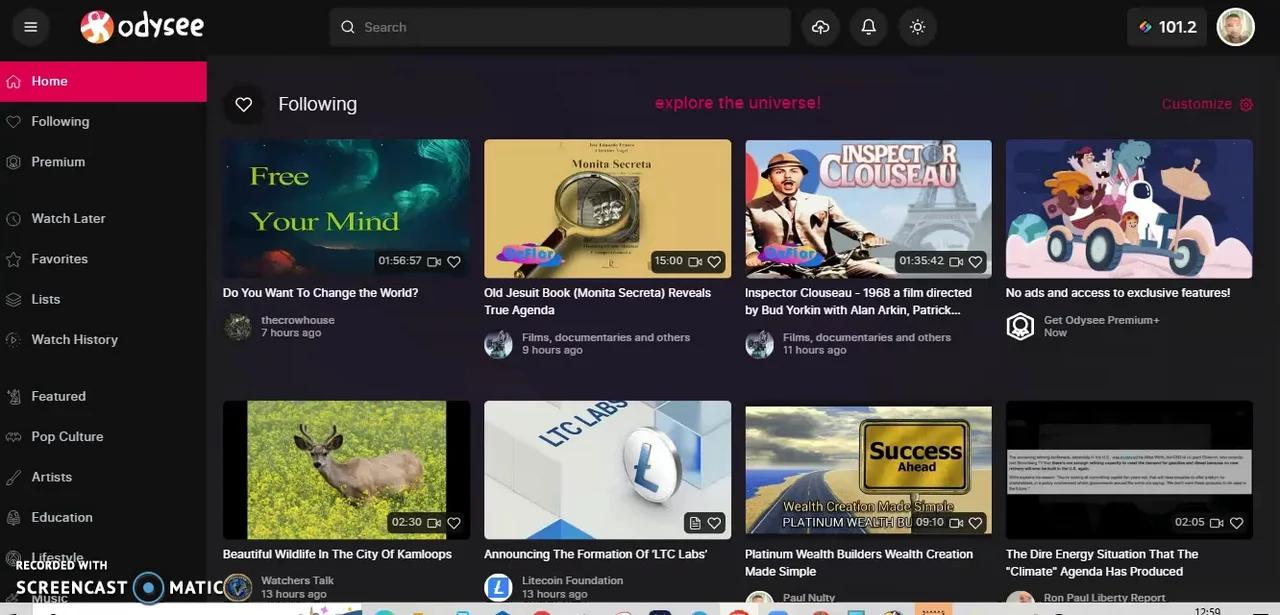Screen dimensions: 1280x615
Task: Click the heart icon beside Following heading
Action: tap(243, 104)
